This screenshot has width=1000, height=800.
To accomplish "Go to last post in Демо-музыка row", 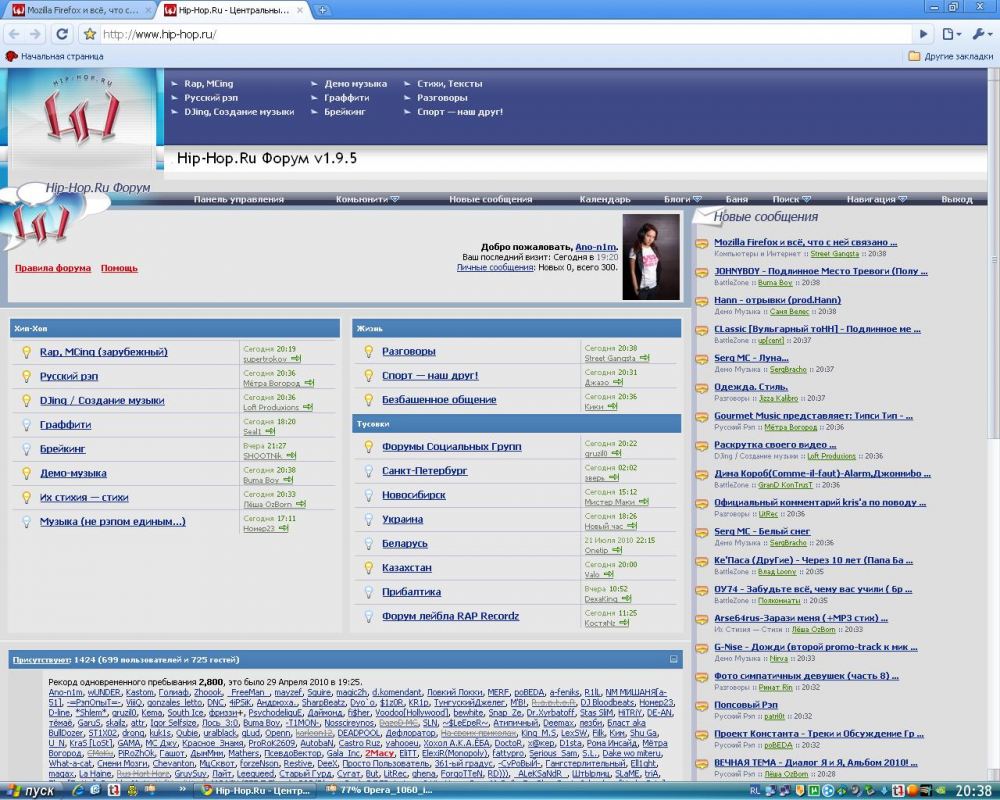I will pos(288,480).
